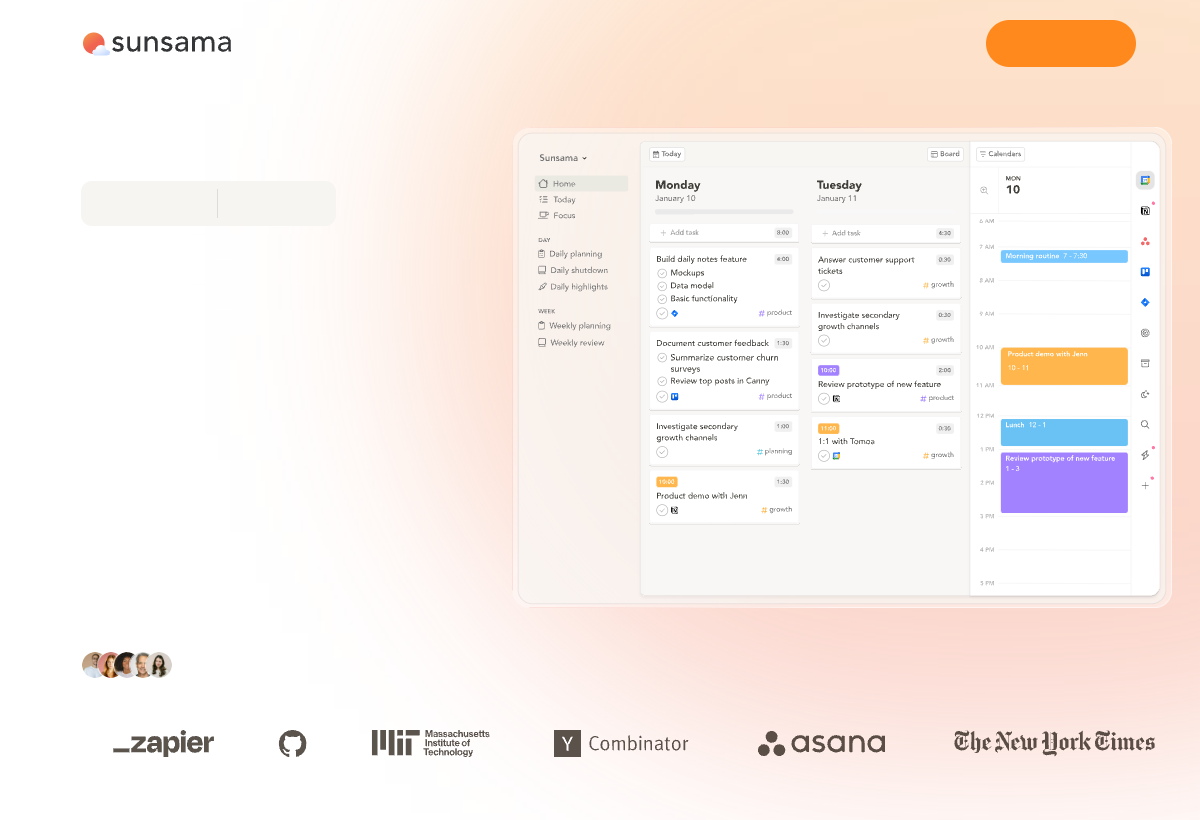Complete Monday's Investigate secondary growth channels task
Screen dimensions: 1200x820
662,452
